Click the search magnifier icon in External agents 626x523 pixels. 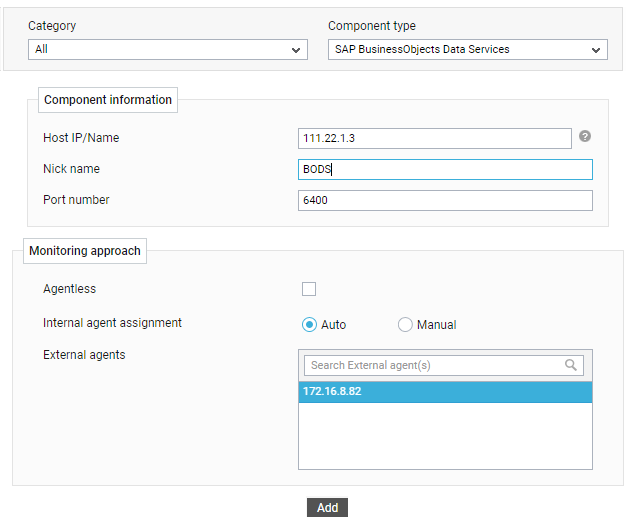coord(571,365)
